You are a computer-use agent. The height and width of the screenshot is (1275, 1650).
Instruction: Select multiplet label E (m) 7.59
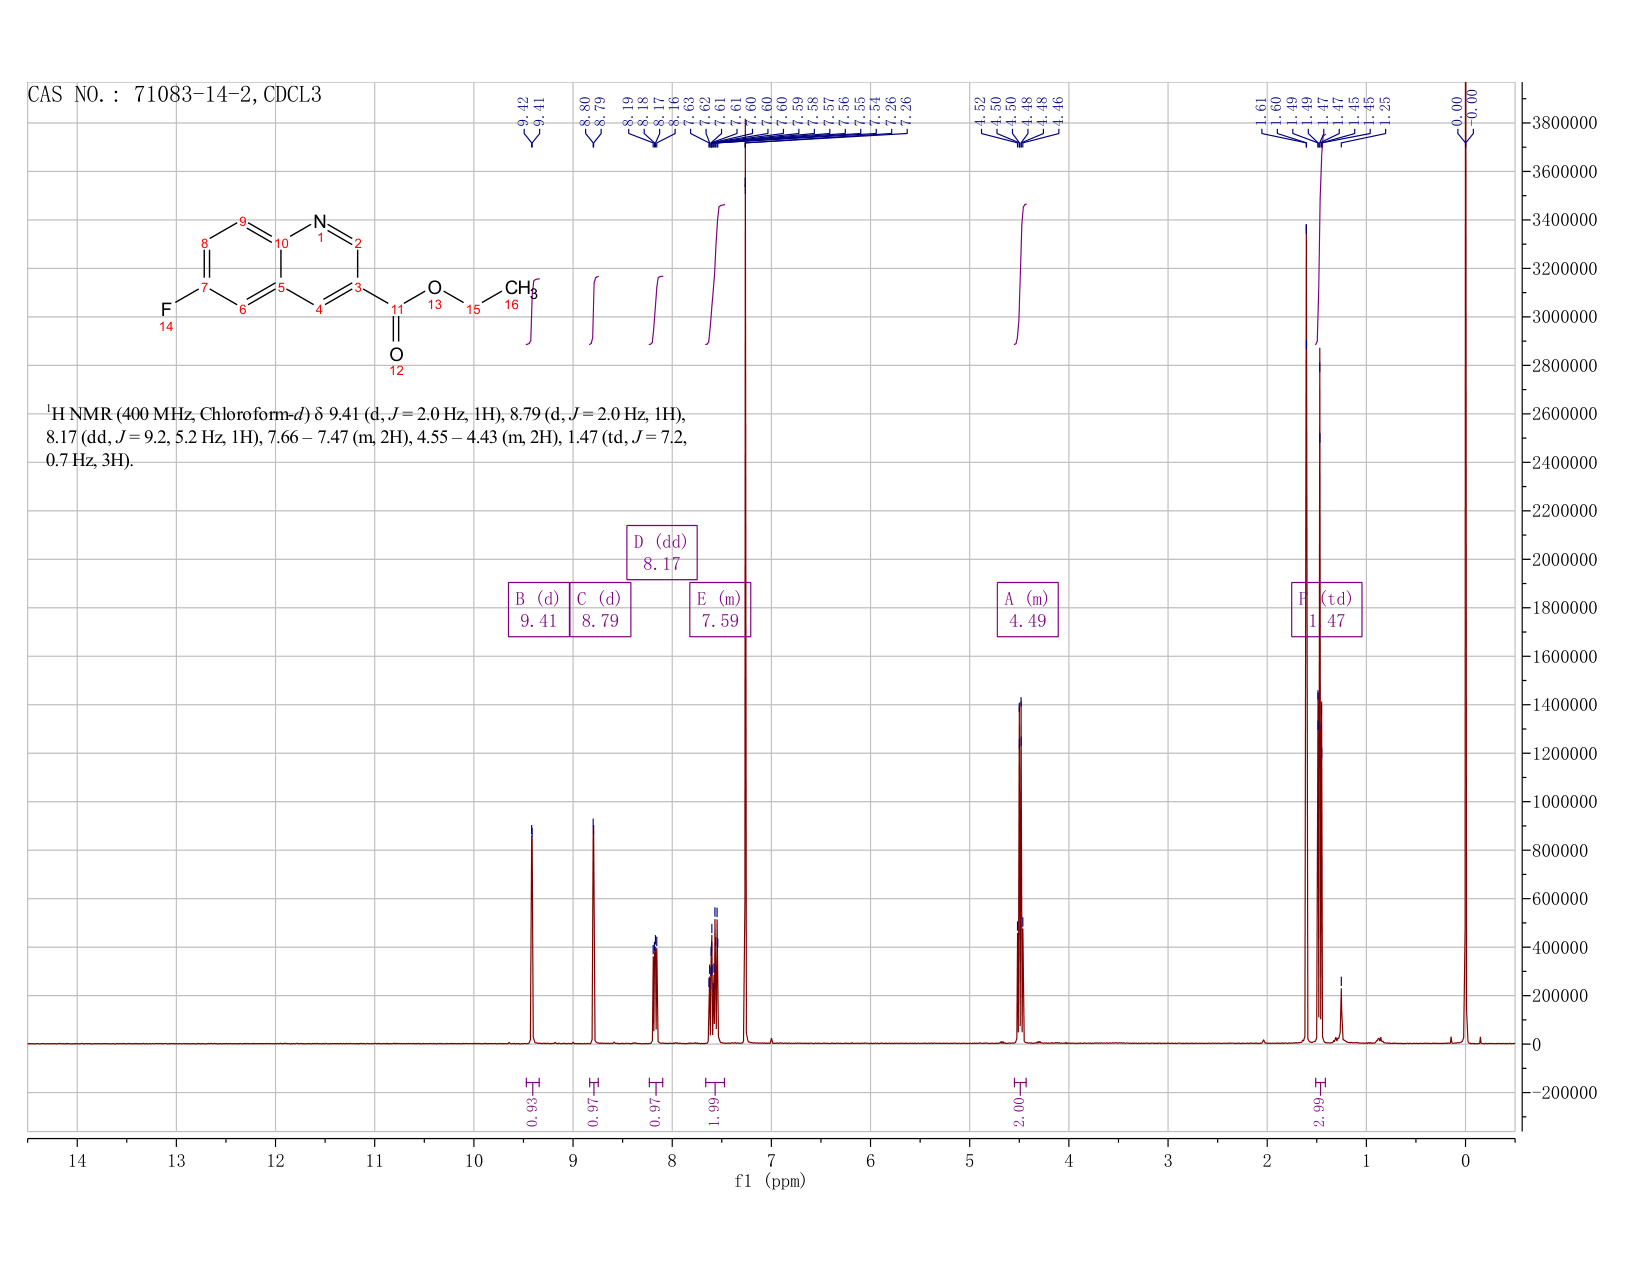[720, 609]
